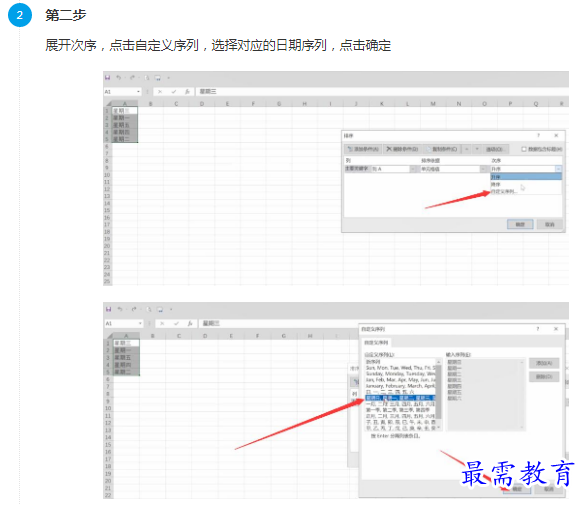The image size is (583, 505).
Task: Click the Options button in Sort dialog
Action: pos(495,149)
